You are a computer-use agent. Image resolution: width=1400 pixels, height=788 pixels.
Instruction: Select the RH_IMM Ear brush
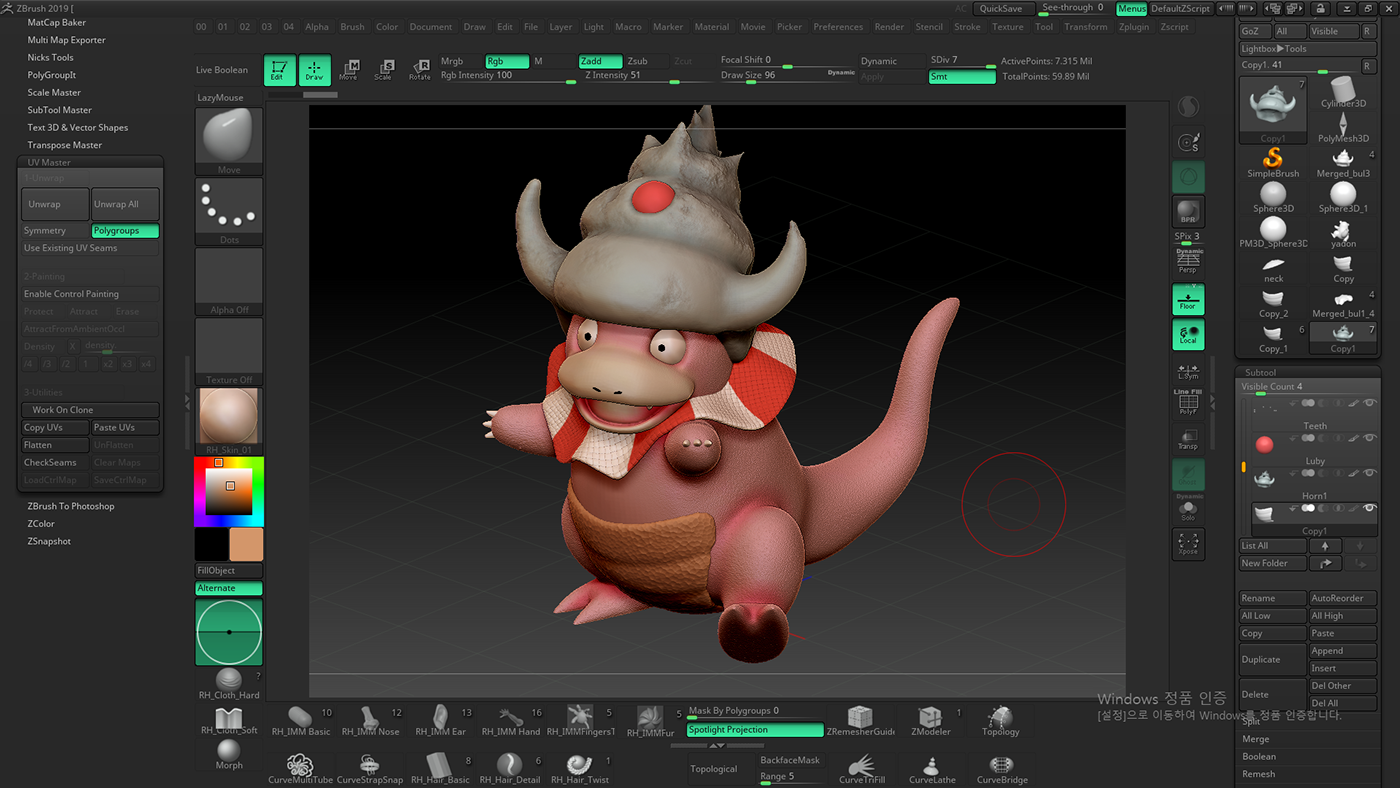[x=441, y=722]
